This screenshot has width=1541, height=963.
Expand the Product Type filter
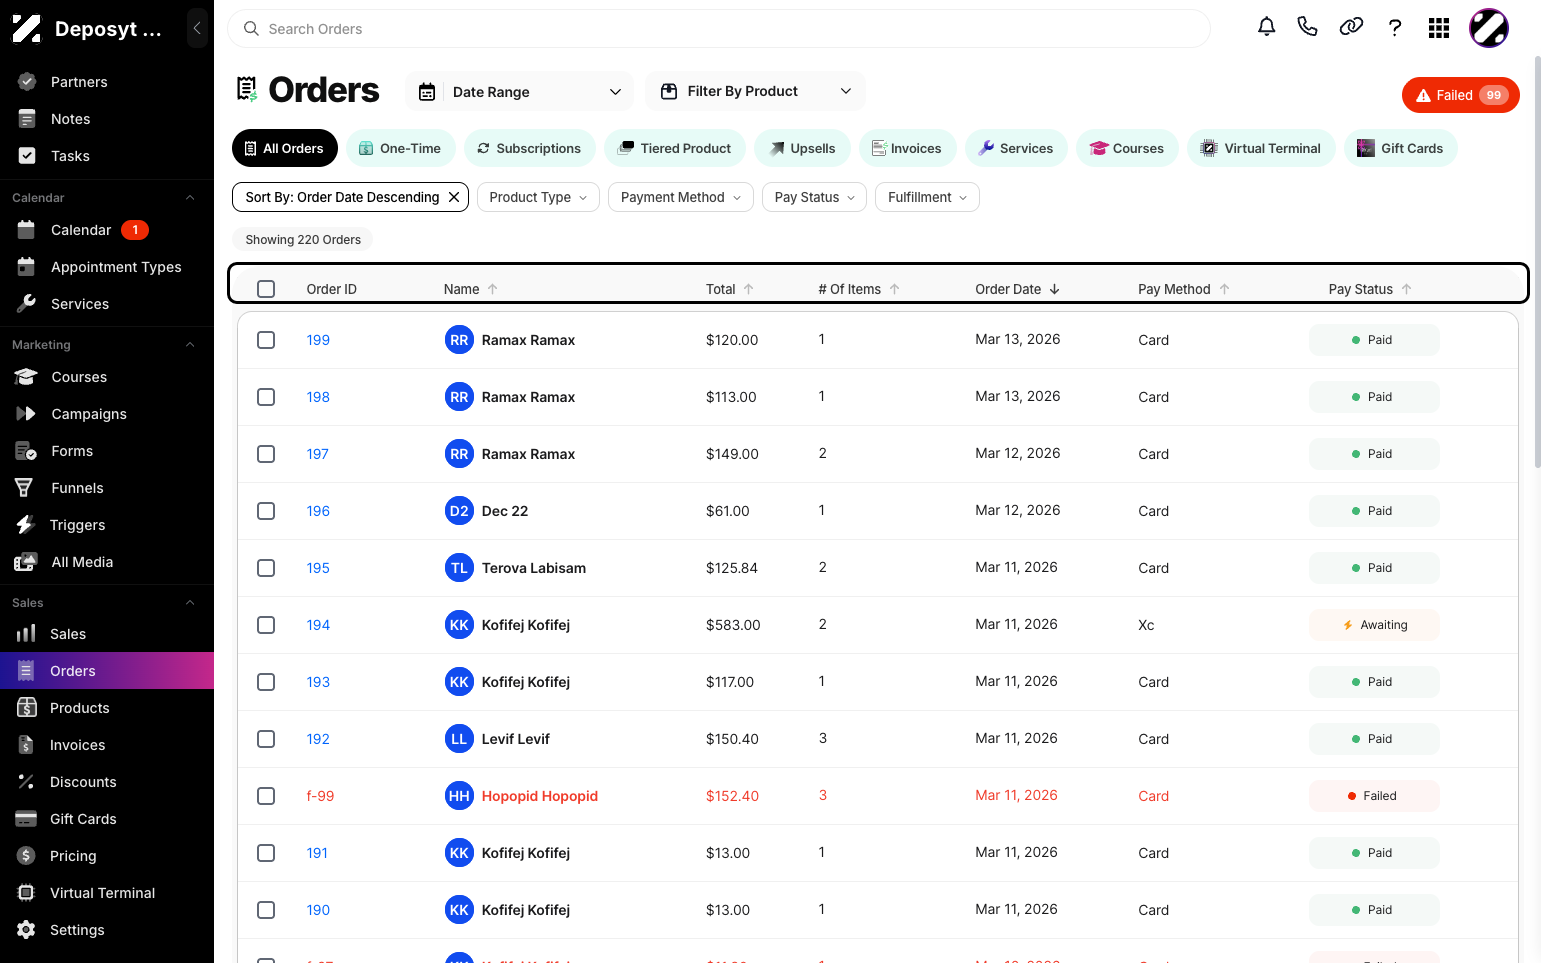coord(538,197)
